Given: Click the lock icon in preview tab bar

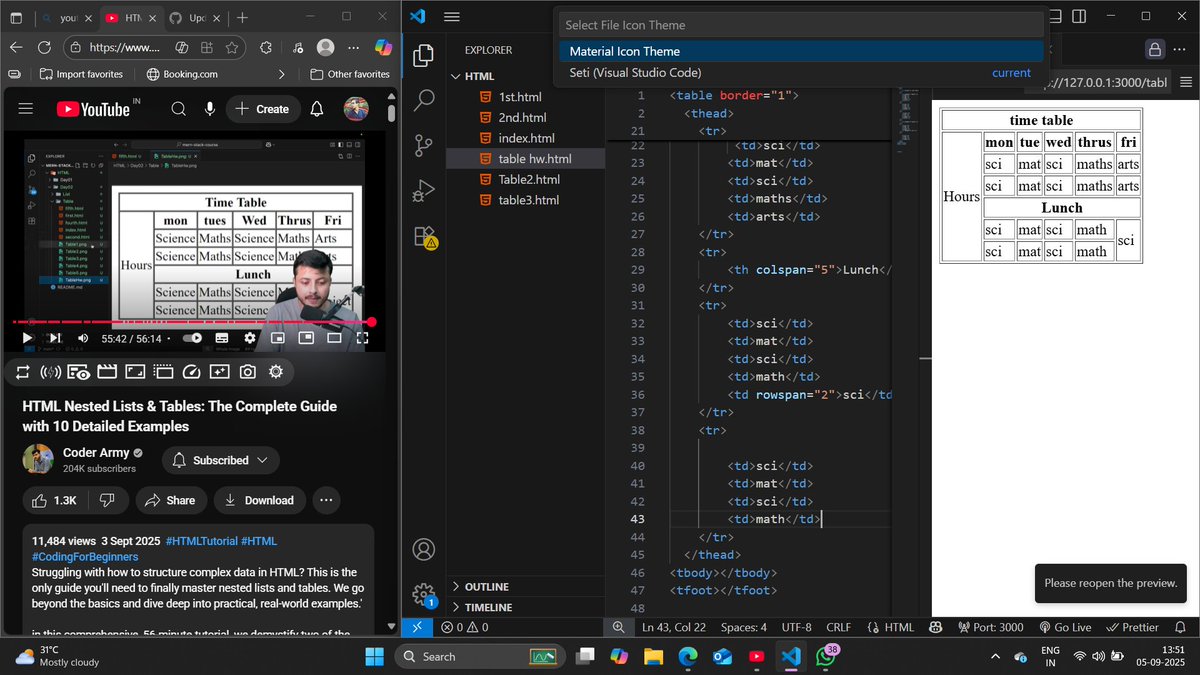Looking at the screenshot, I should 1155,50.
